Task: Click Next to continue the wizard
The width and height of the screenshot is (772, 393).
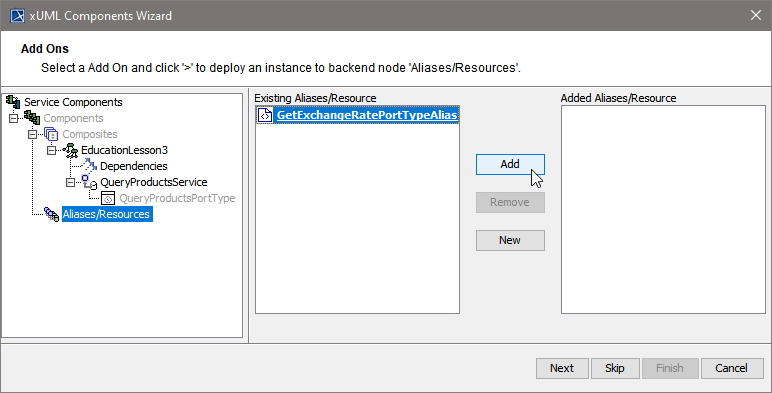Action: [x=562, y=368]
